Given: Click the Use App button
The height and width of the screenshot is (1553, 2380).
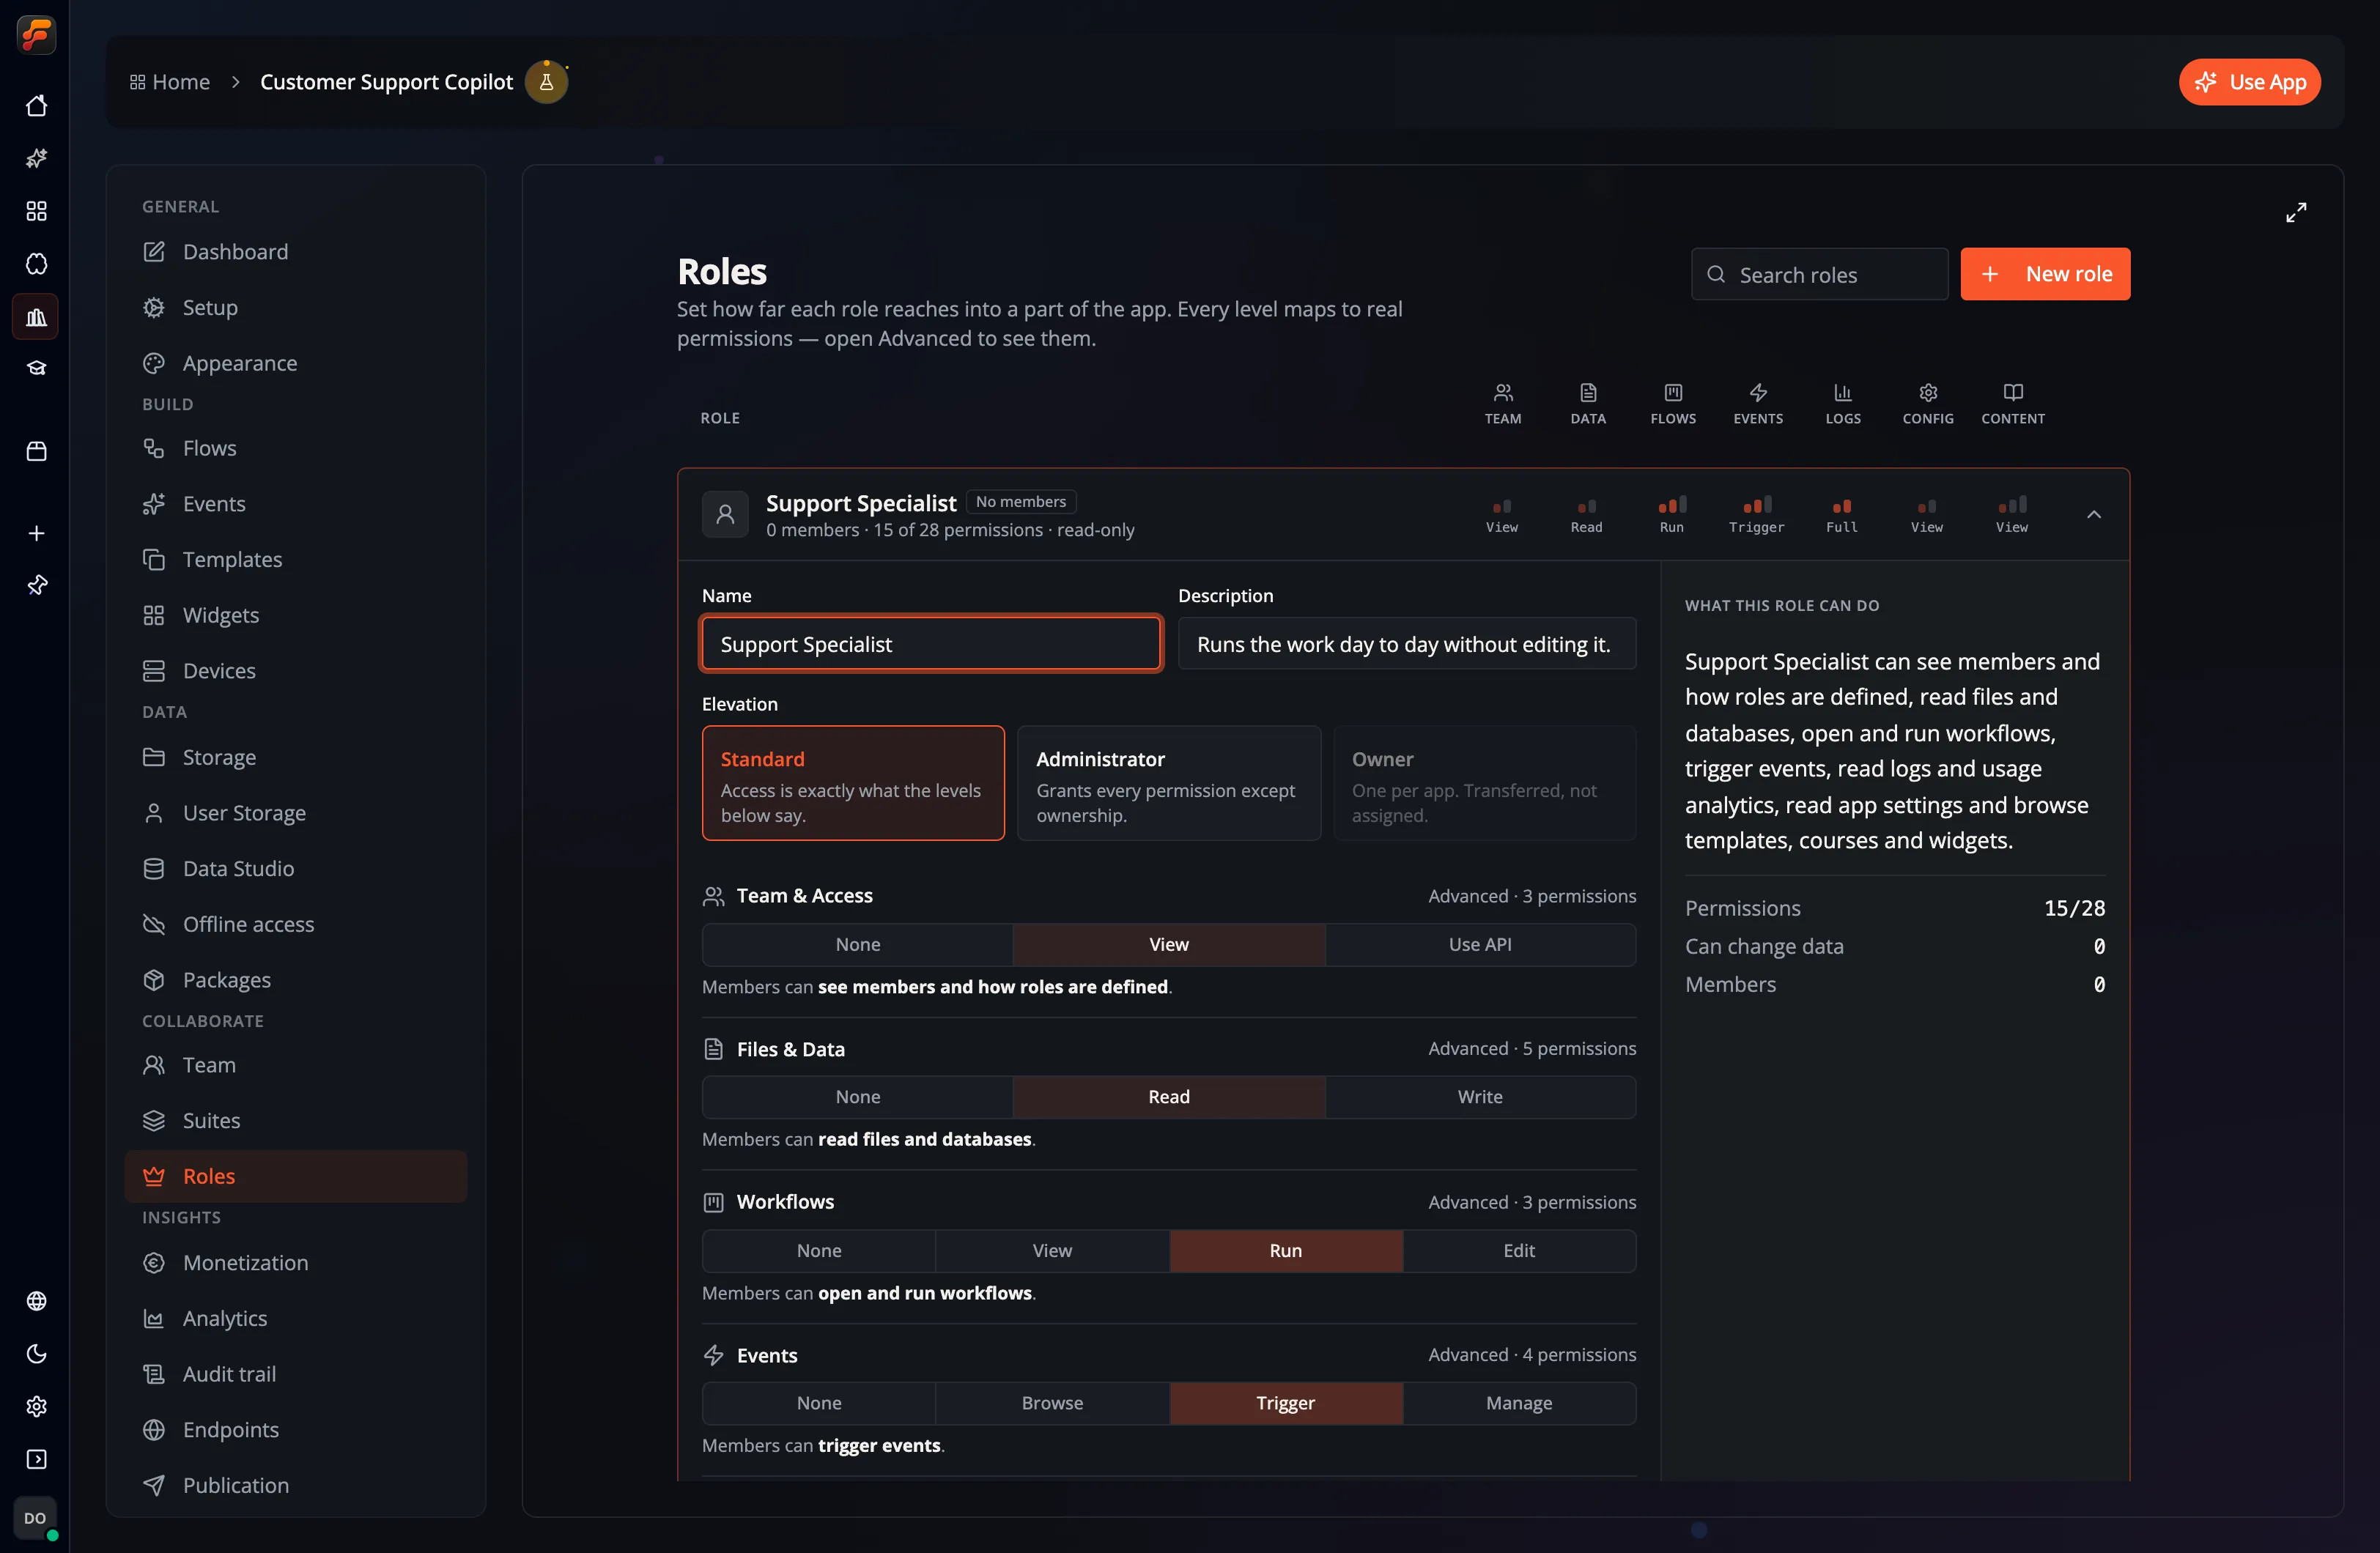Looking at the screenshot, I should tap(2249, 82).
